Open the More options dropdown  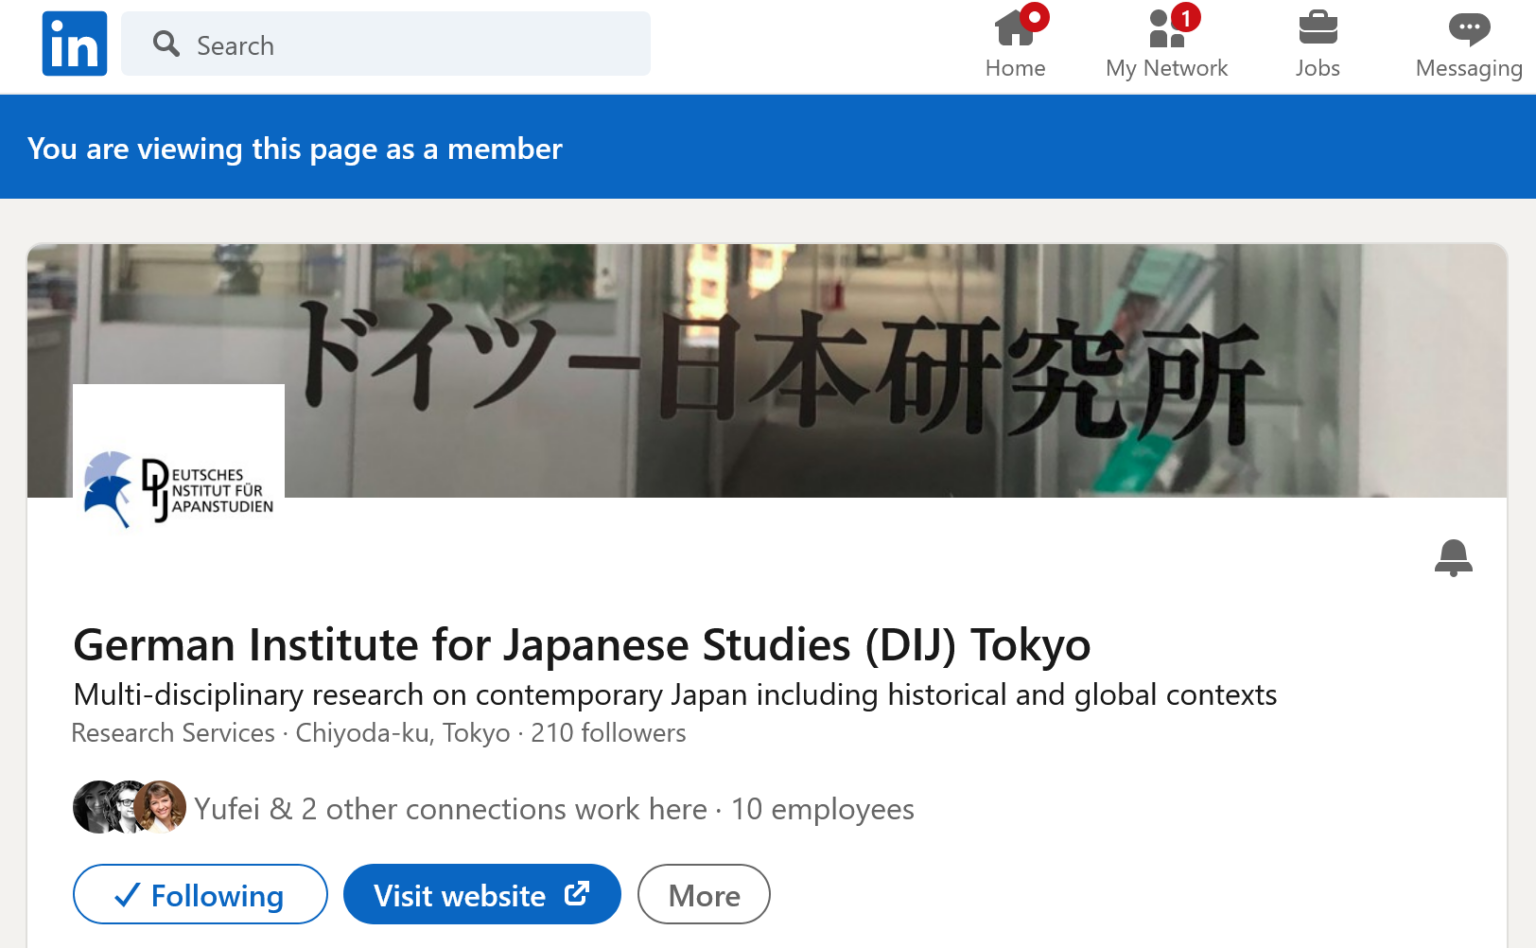pos(704,894)
